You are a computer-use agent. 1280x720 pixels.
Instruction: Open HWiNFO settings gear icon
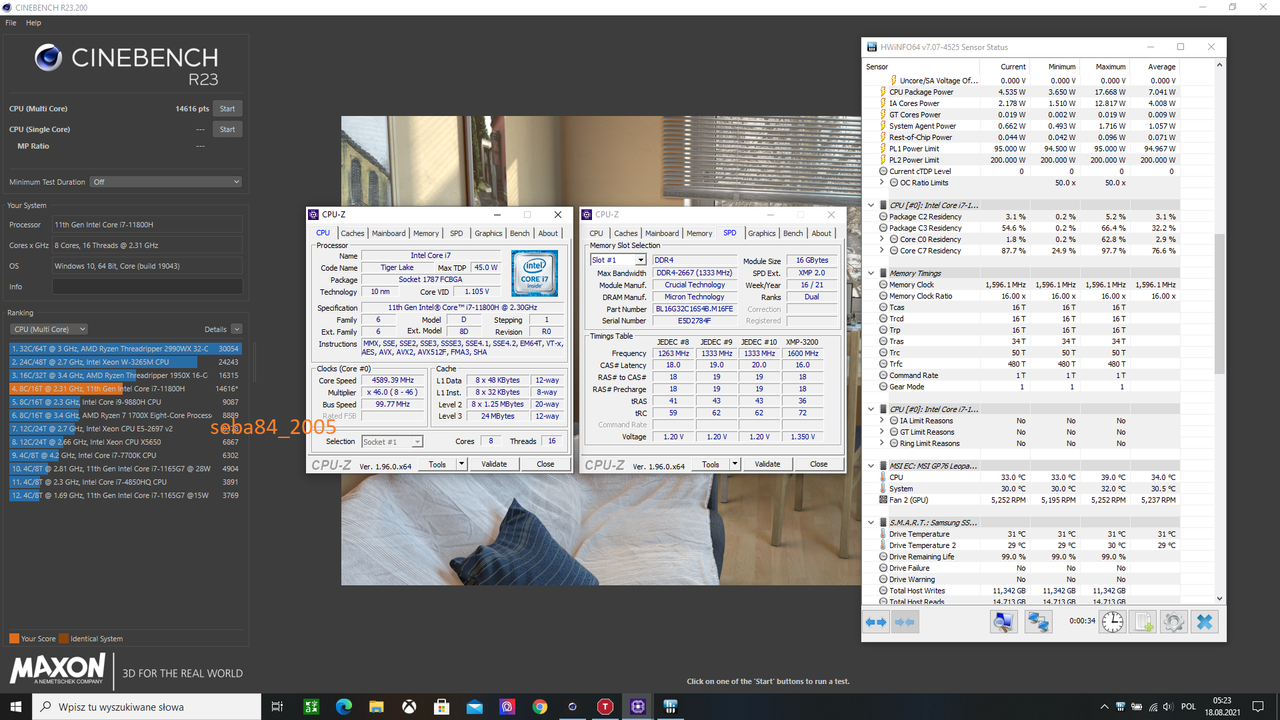click(1173, 622)
